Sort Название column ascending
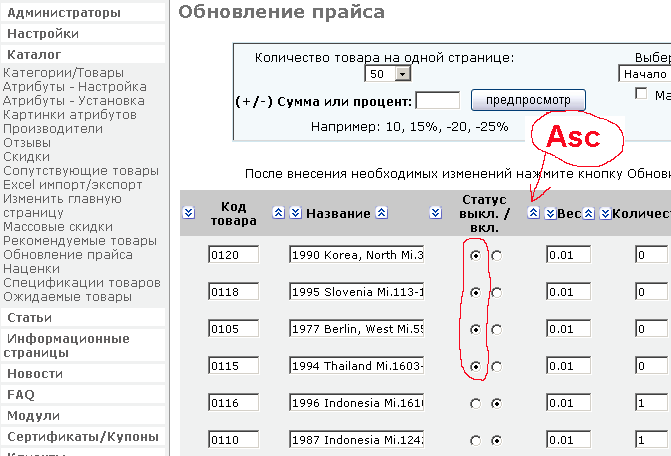The height and width of the screenshot is (456, 671). click(x=382, y=213)
